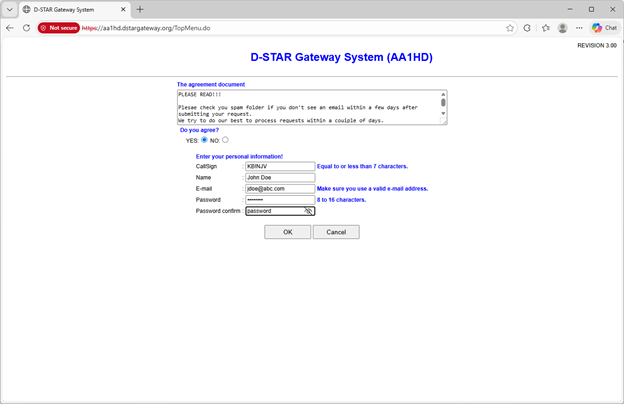Reload the page with the refresh icon
The image size is (624, 404).
coord(26,28)
